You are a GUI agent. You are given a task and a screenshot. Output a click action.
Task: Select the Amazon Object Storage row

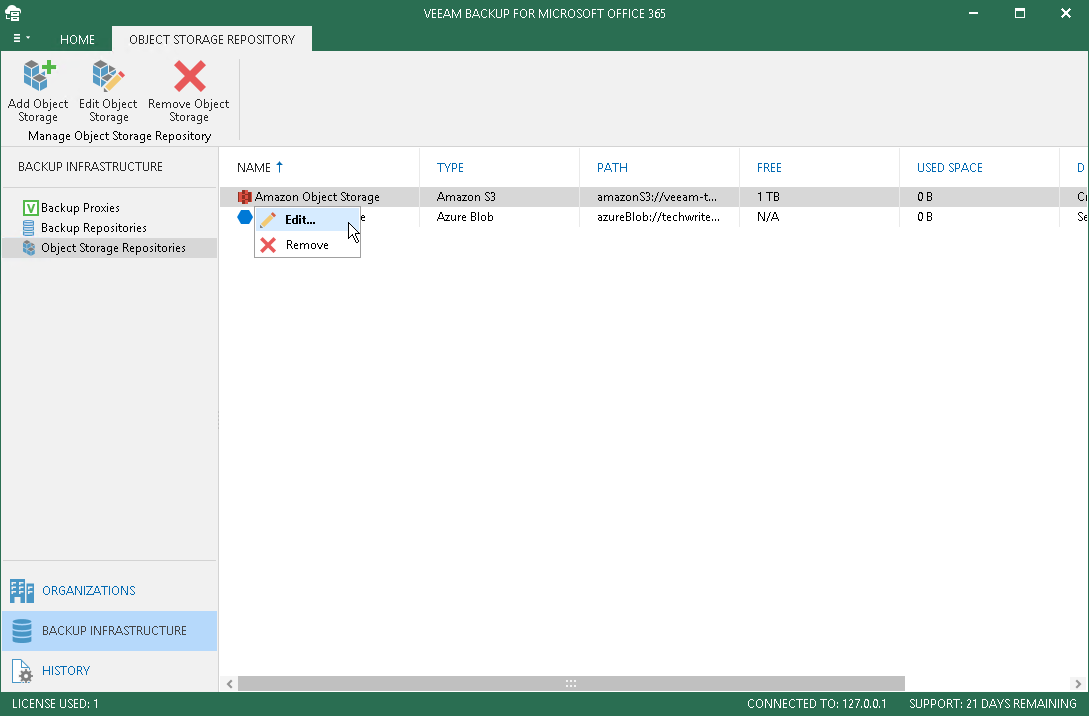click(654, 197)
